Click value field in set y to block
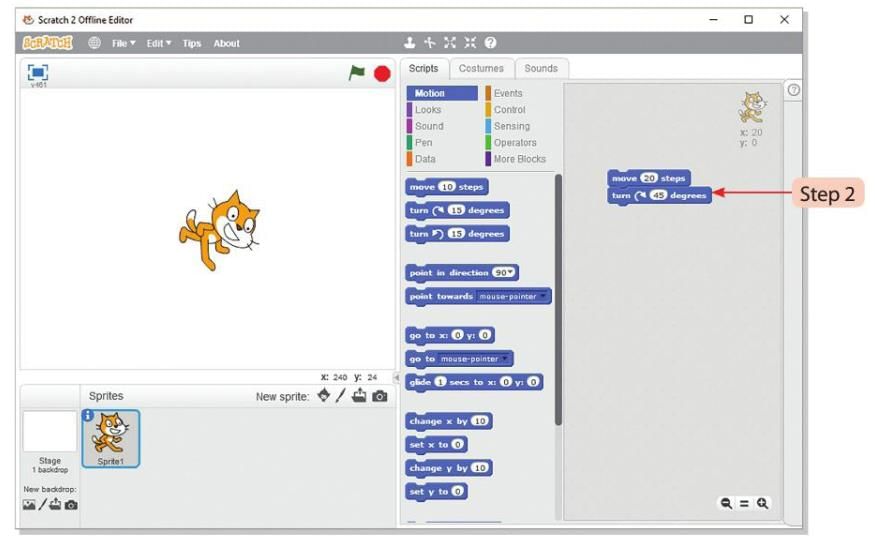Image resolution: width=875 pixels, height=544 pixels. 458,492
